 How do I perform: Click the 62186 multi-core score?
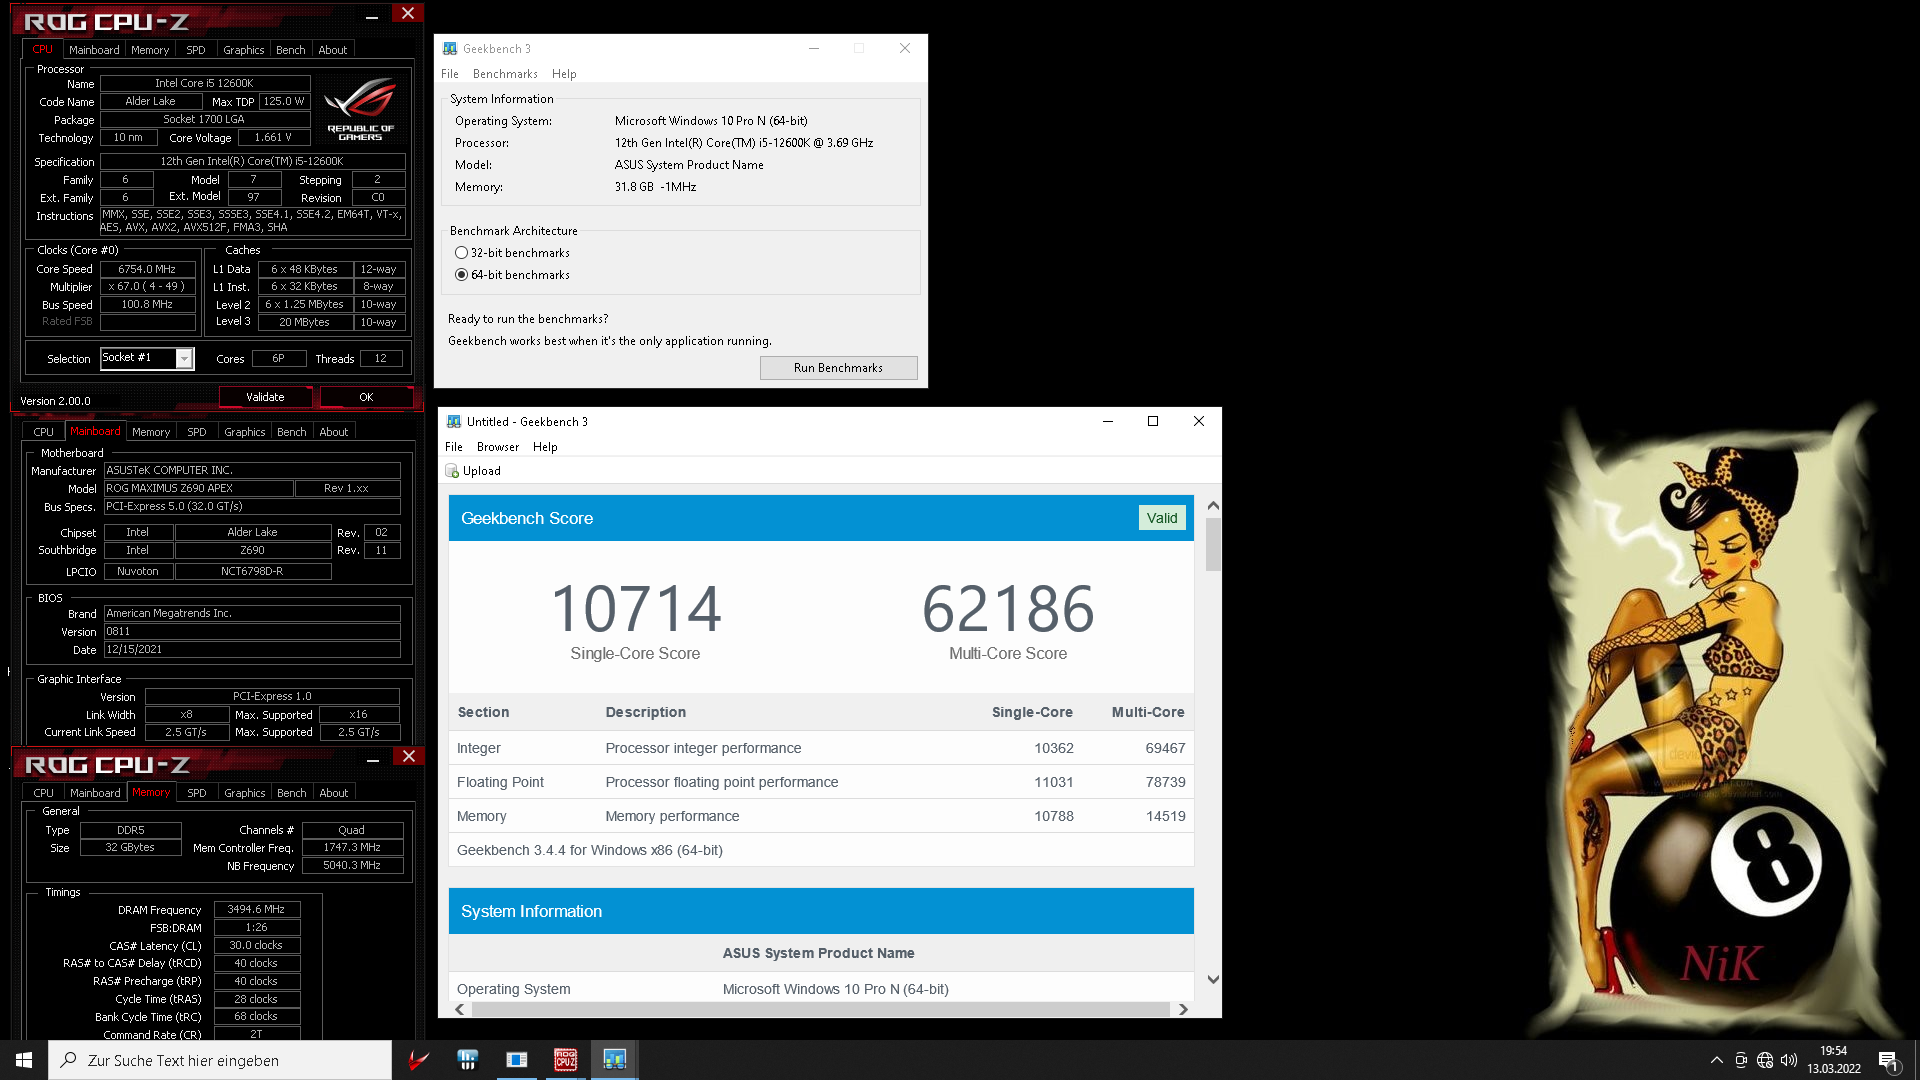[x=1008, y=609]
